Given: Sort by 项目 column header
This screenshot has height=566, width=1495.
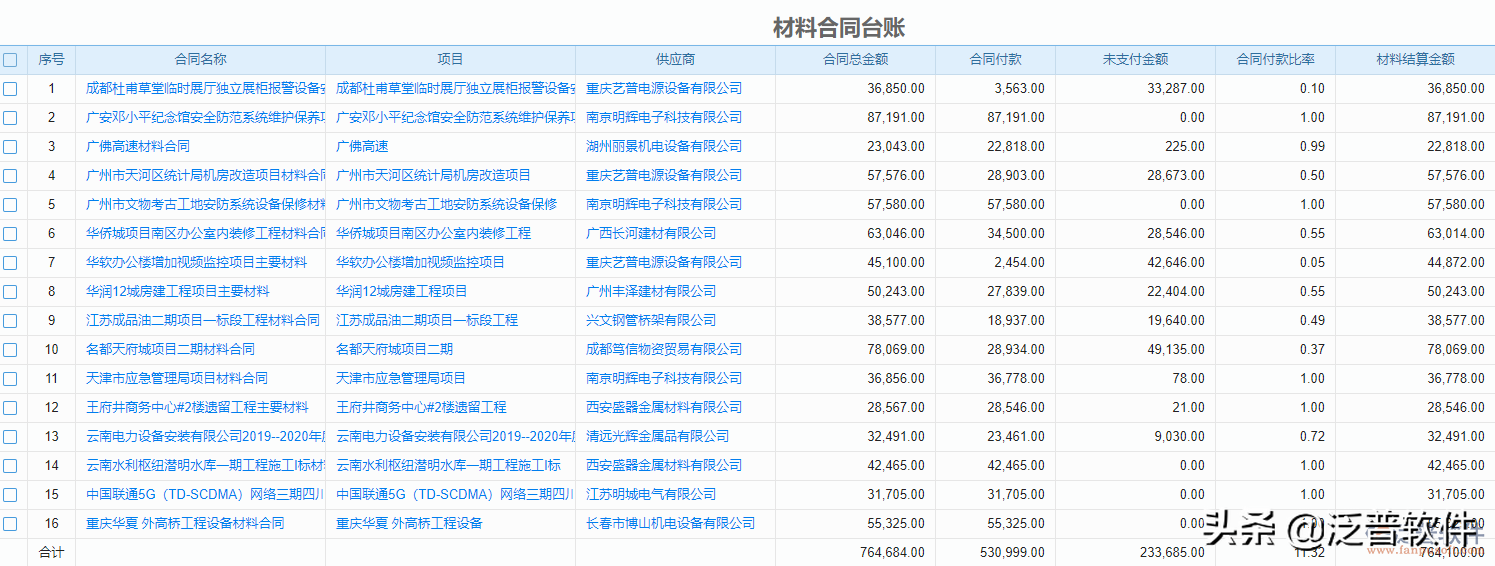Looking at the screenshot, I should click(451, 60).
